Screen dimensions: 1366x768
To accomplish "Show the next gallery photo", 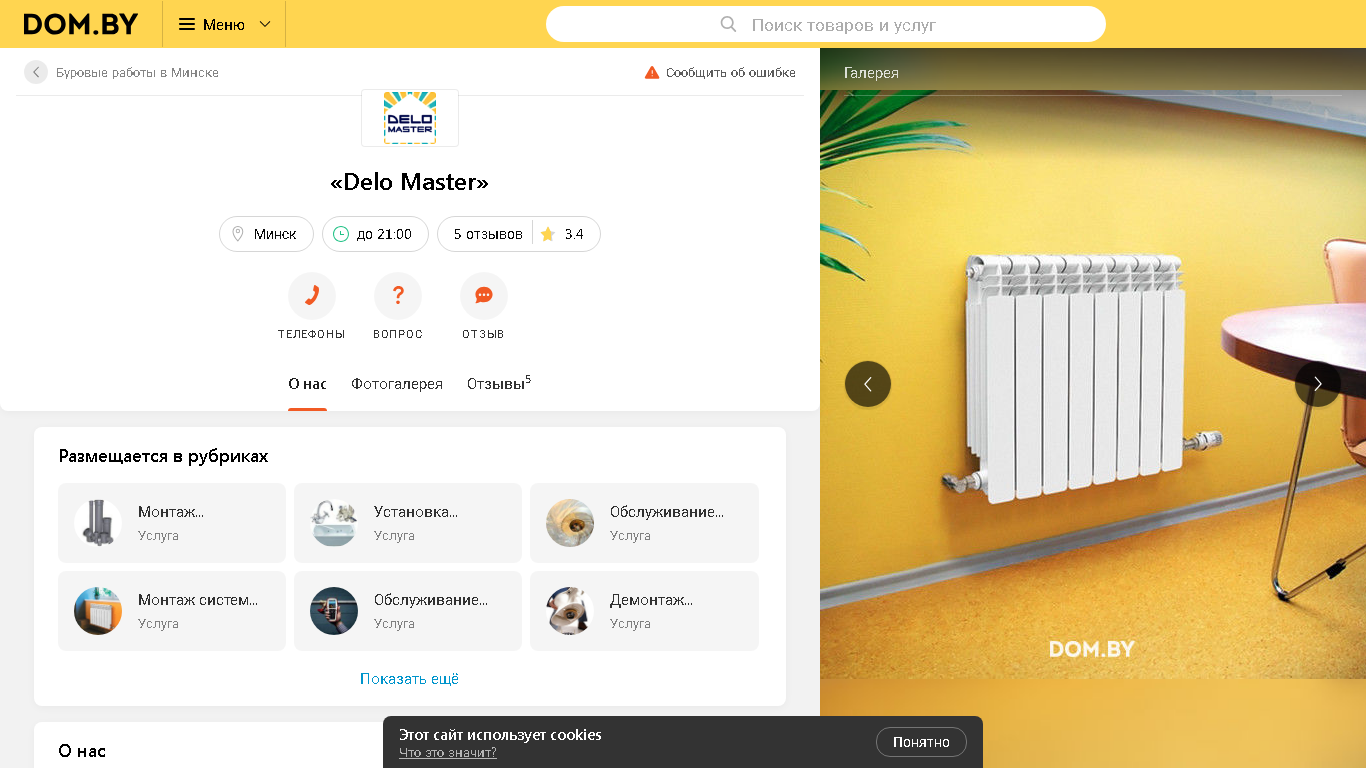I will click(x=1318, y=384).
